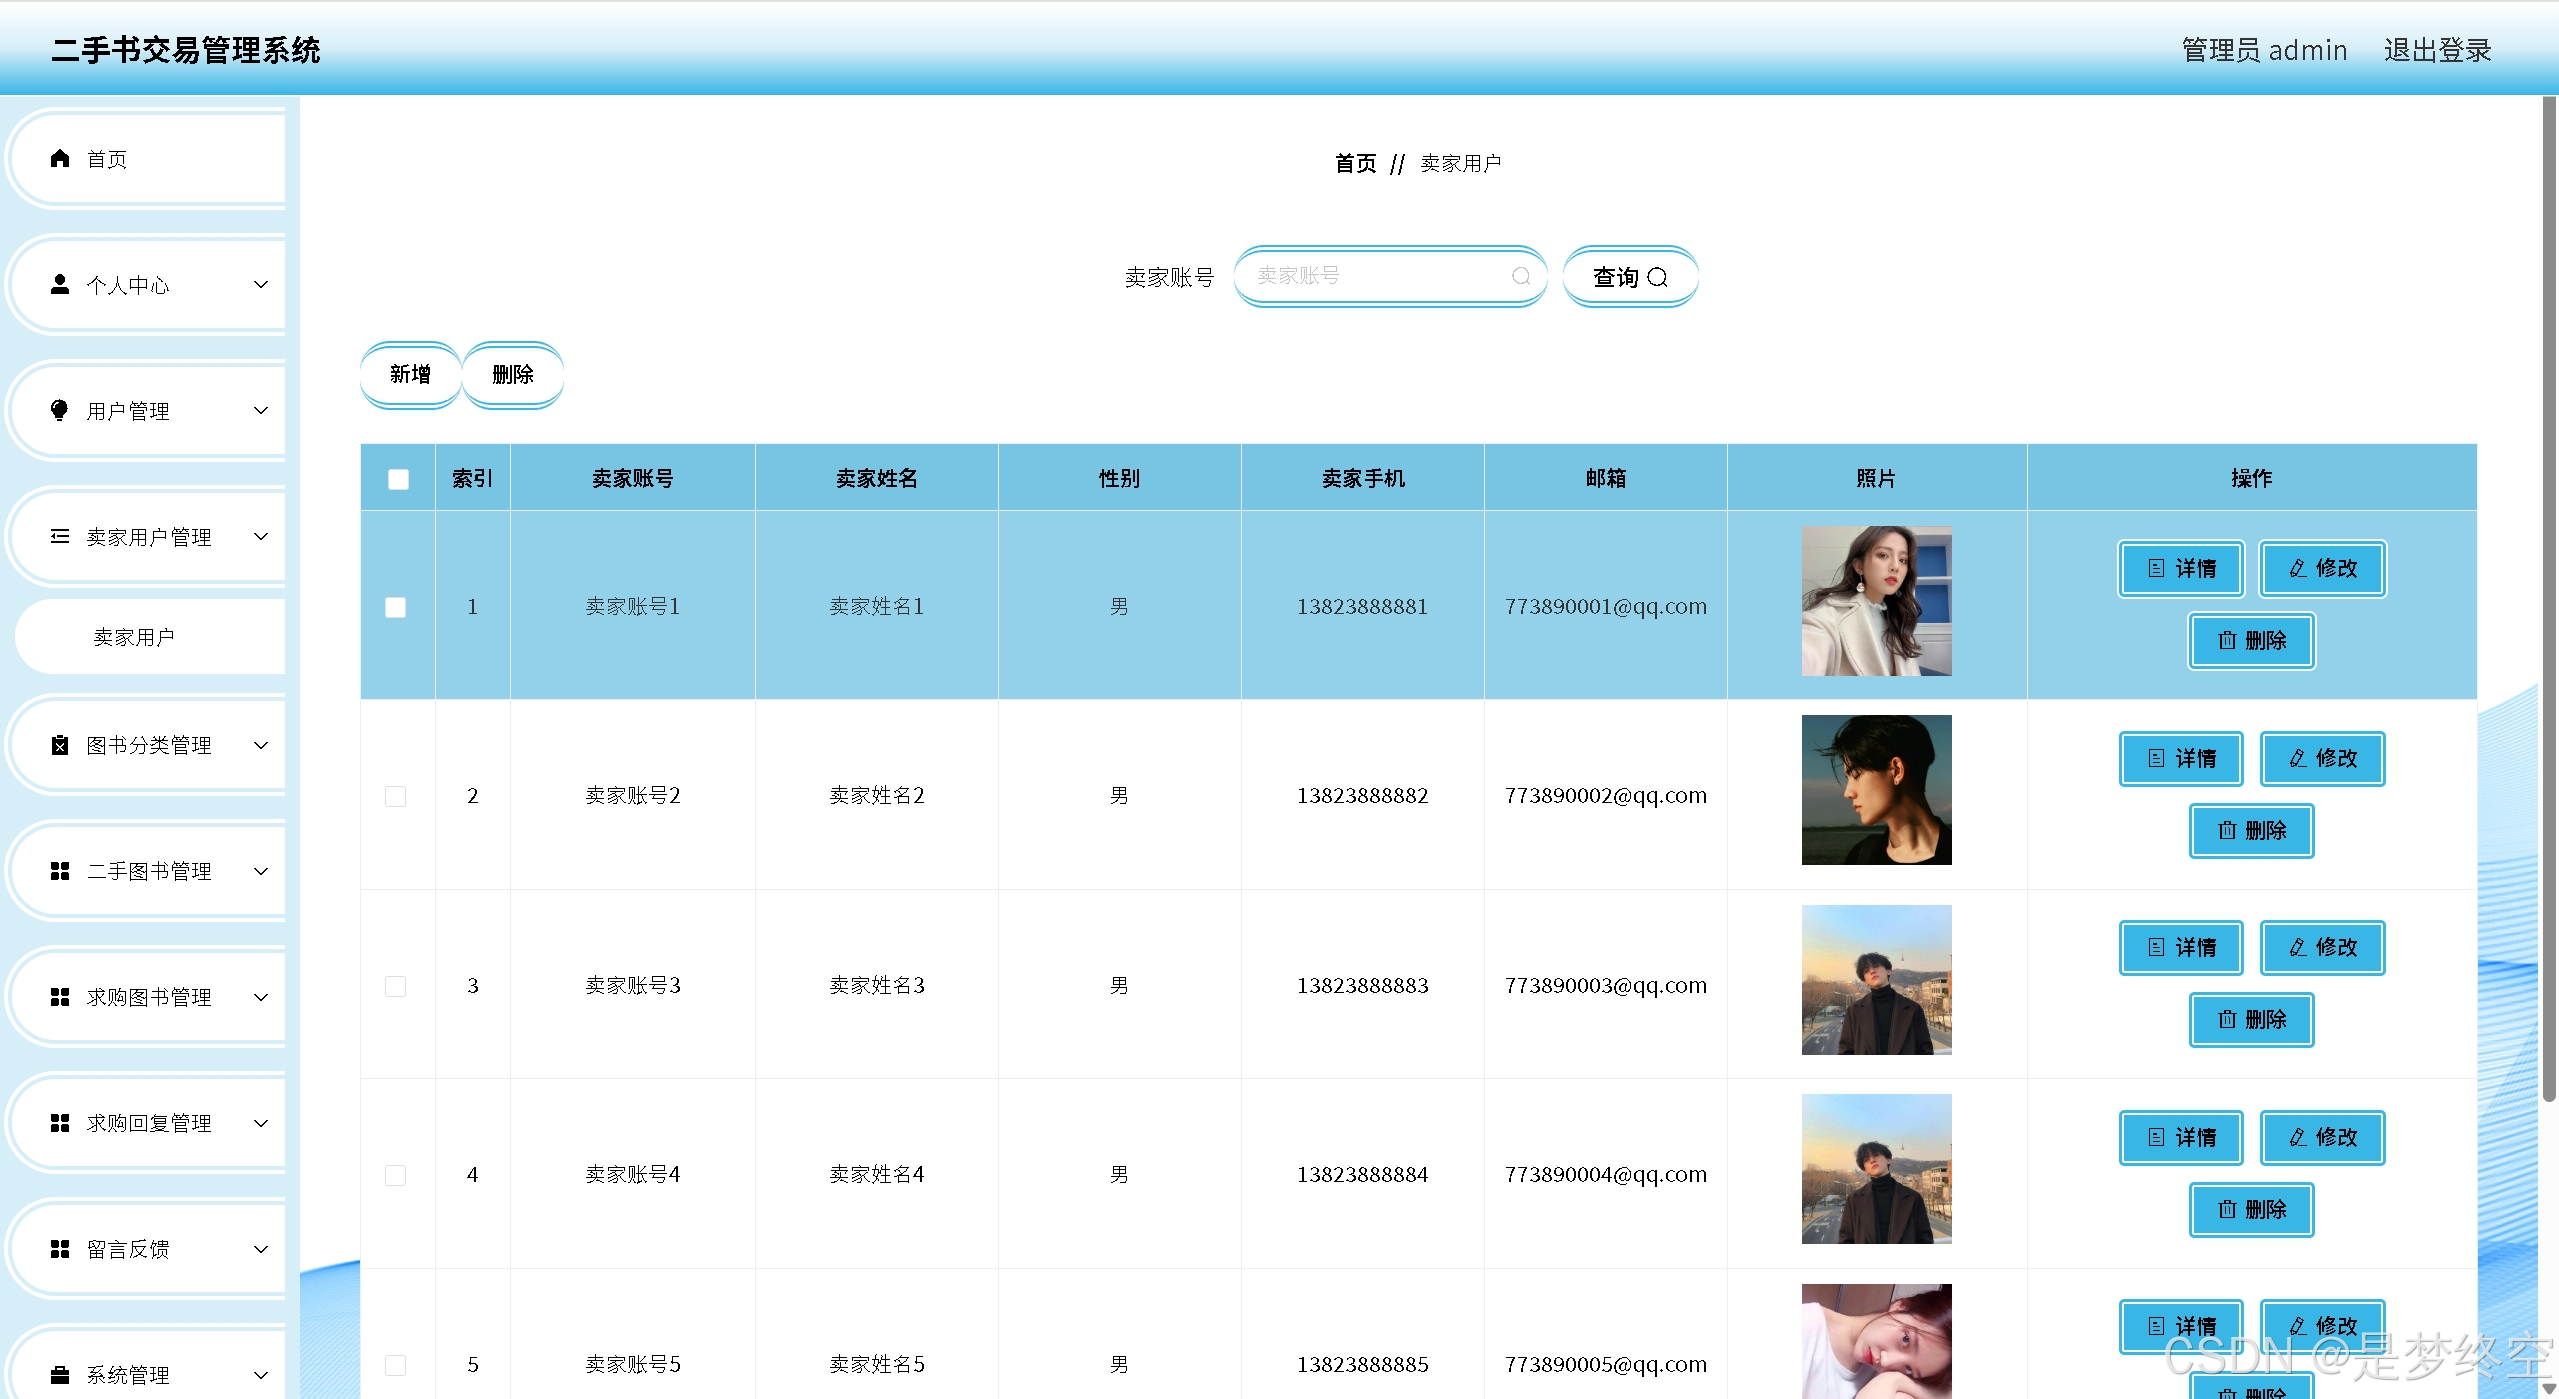Click the 修改 button for 卖家账号5
The width and height of the screenshot is (2559, 1399).
click(2322, 1326)
